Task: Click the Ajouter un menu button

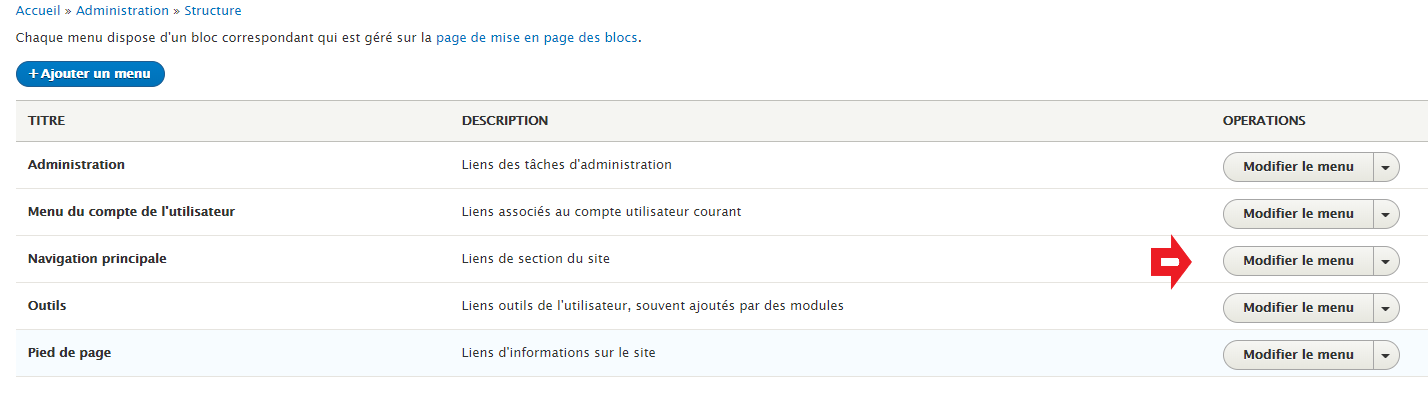Action: click(90, 74)
